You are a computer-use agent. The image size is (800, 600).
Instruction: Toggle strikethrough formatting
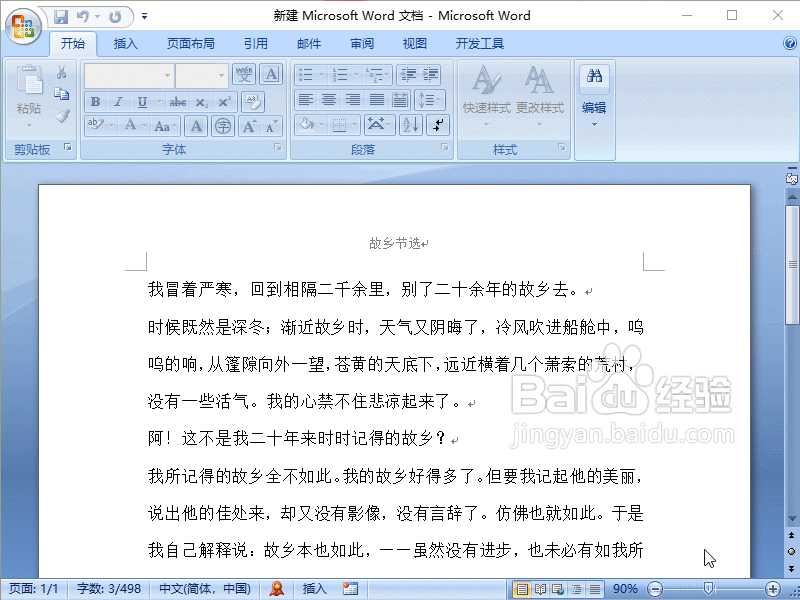coord(178,102)
